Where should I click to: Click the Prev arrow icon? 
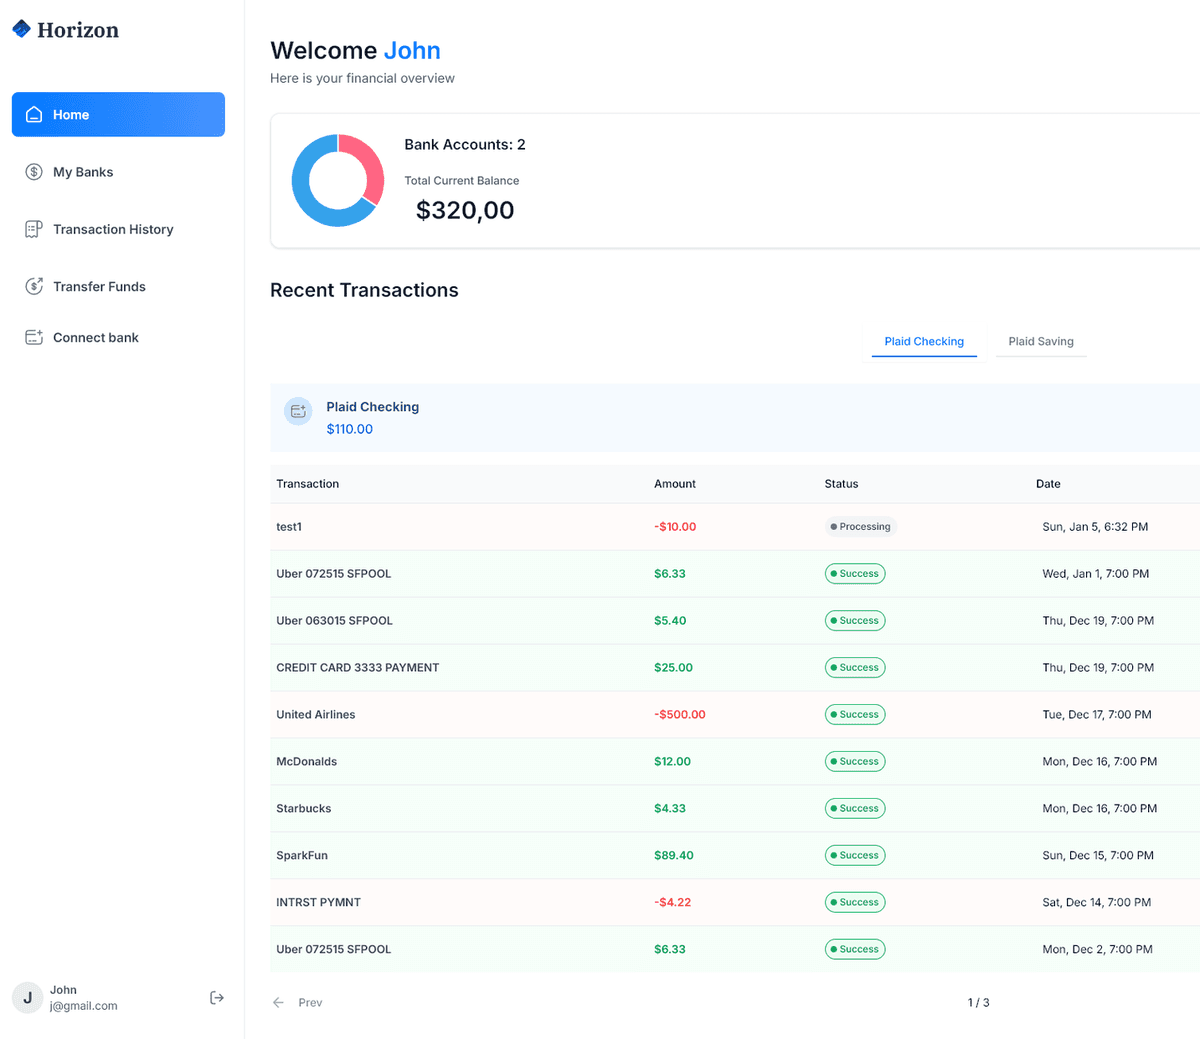279,1002
